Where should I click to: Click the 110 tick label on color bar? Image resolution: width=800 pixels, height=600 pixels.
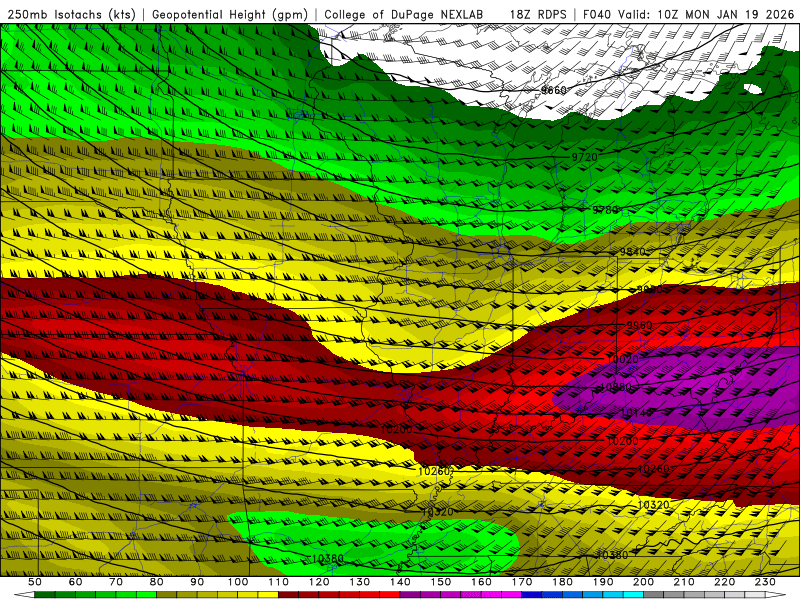point(278,582)
